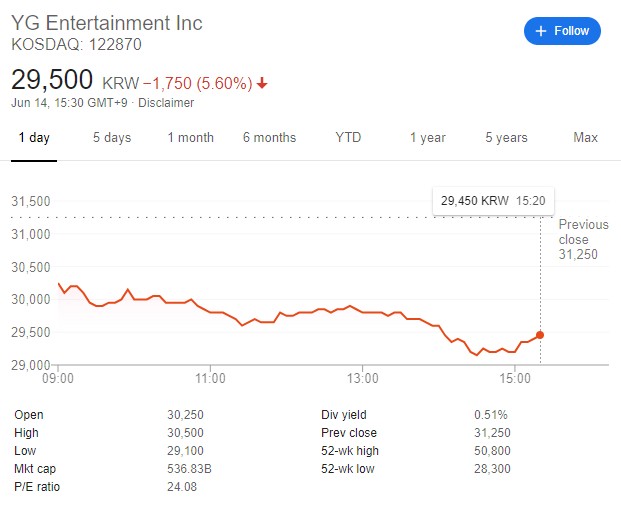
Task: Click the 15:00 time axis label
Action: click(x=515, y=378)
